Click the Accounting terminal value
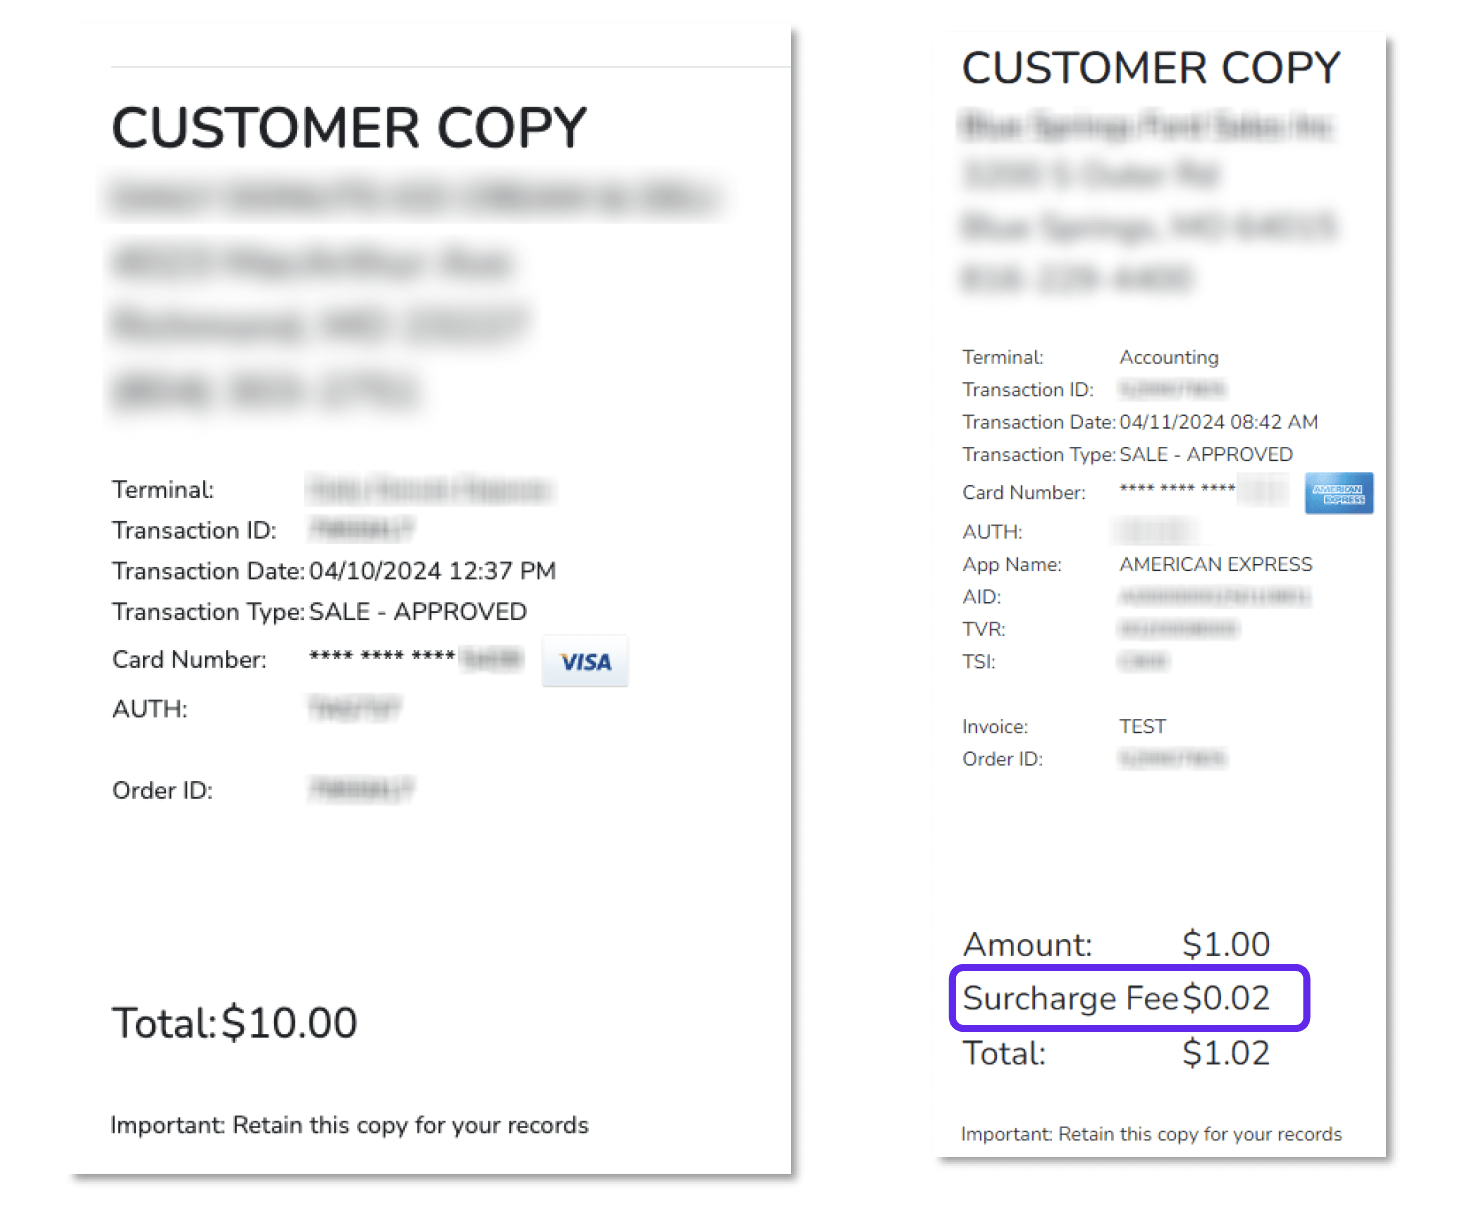 [1169, 357]
